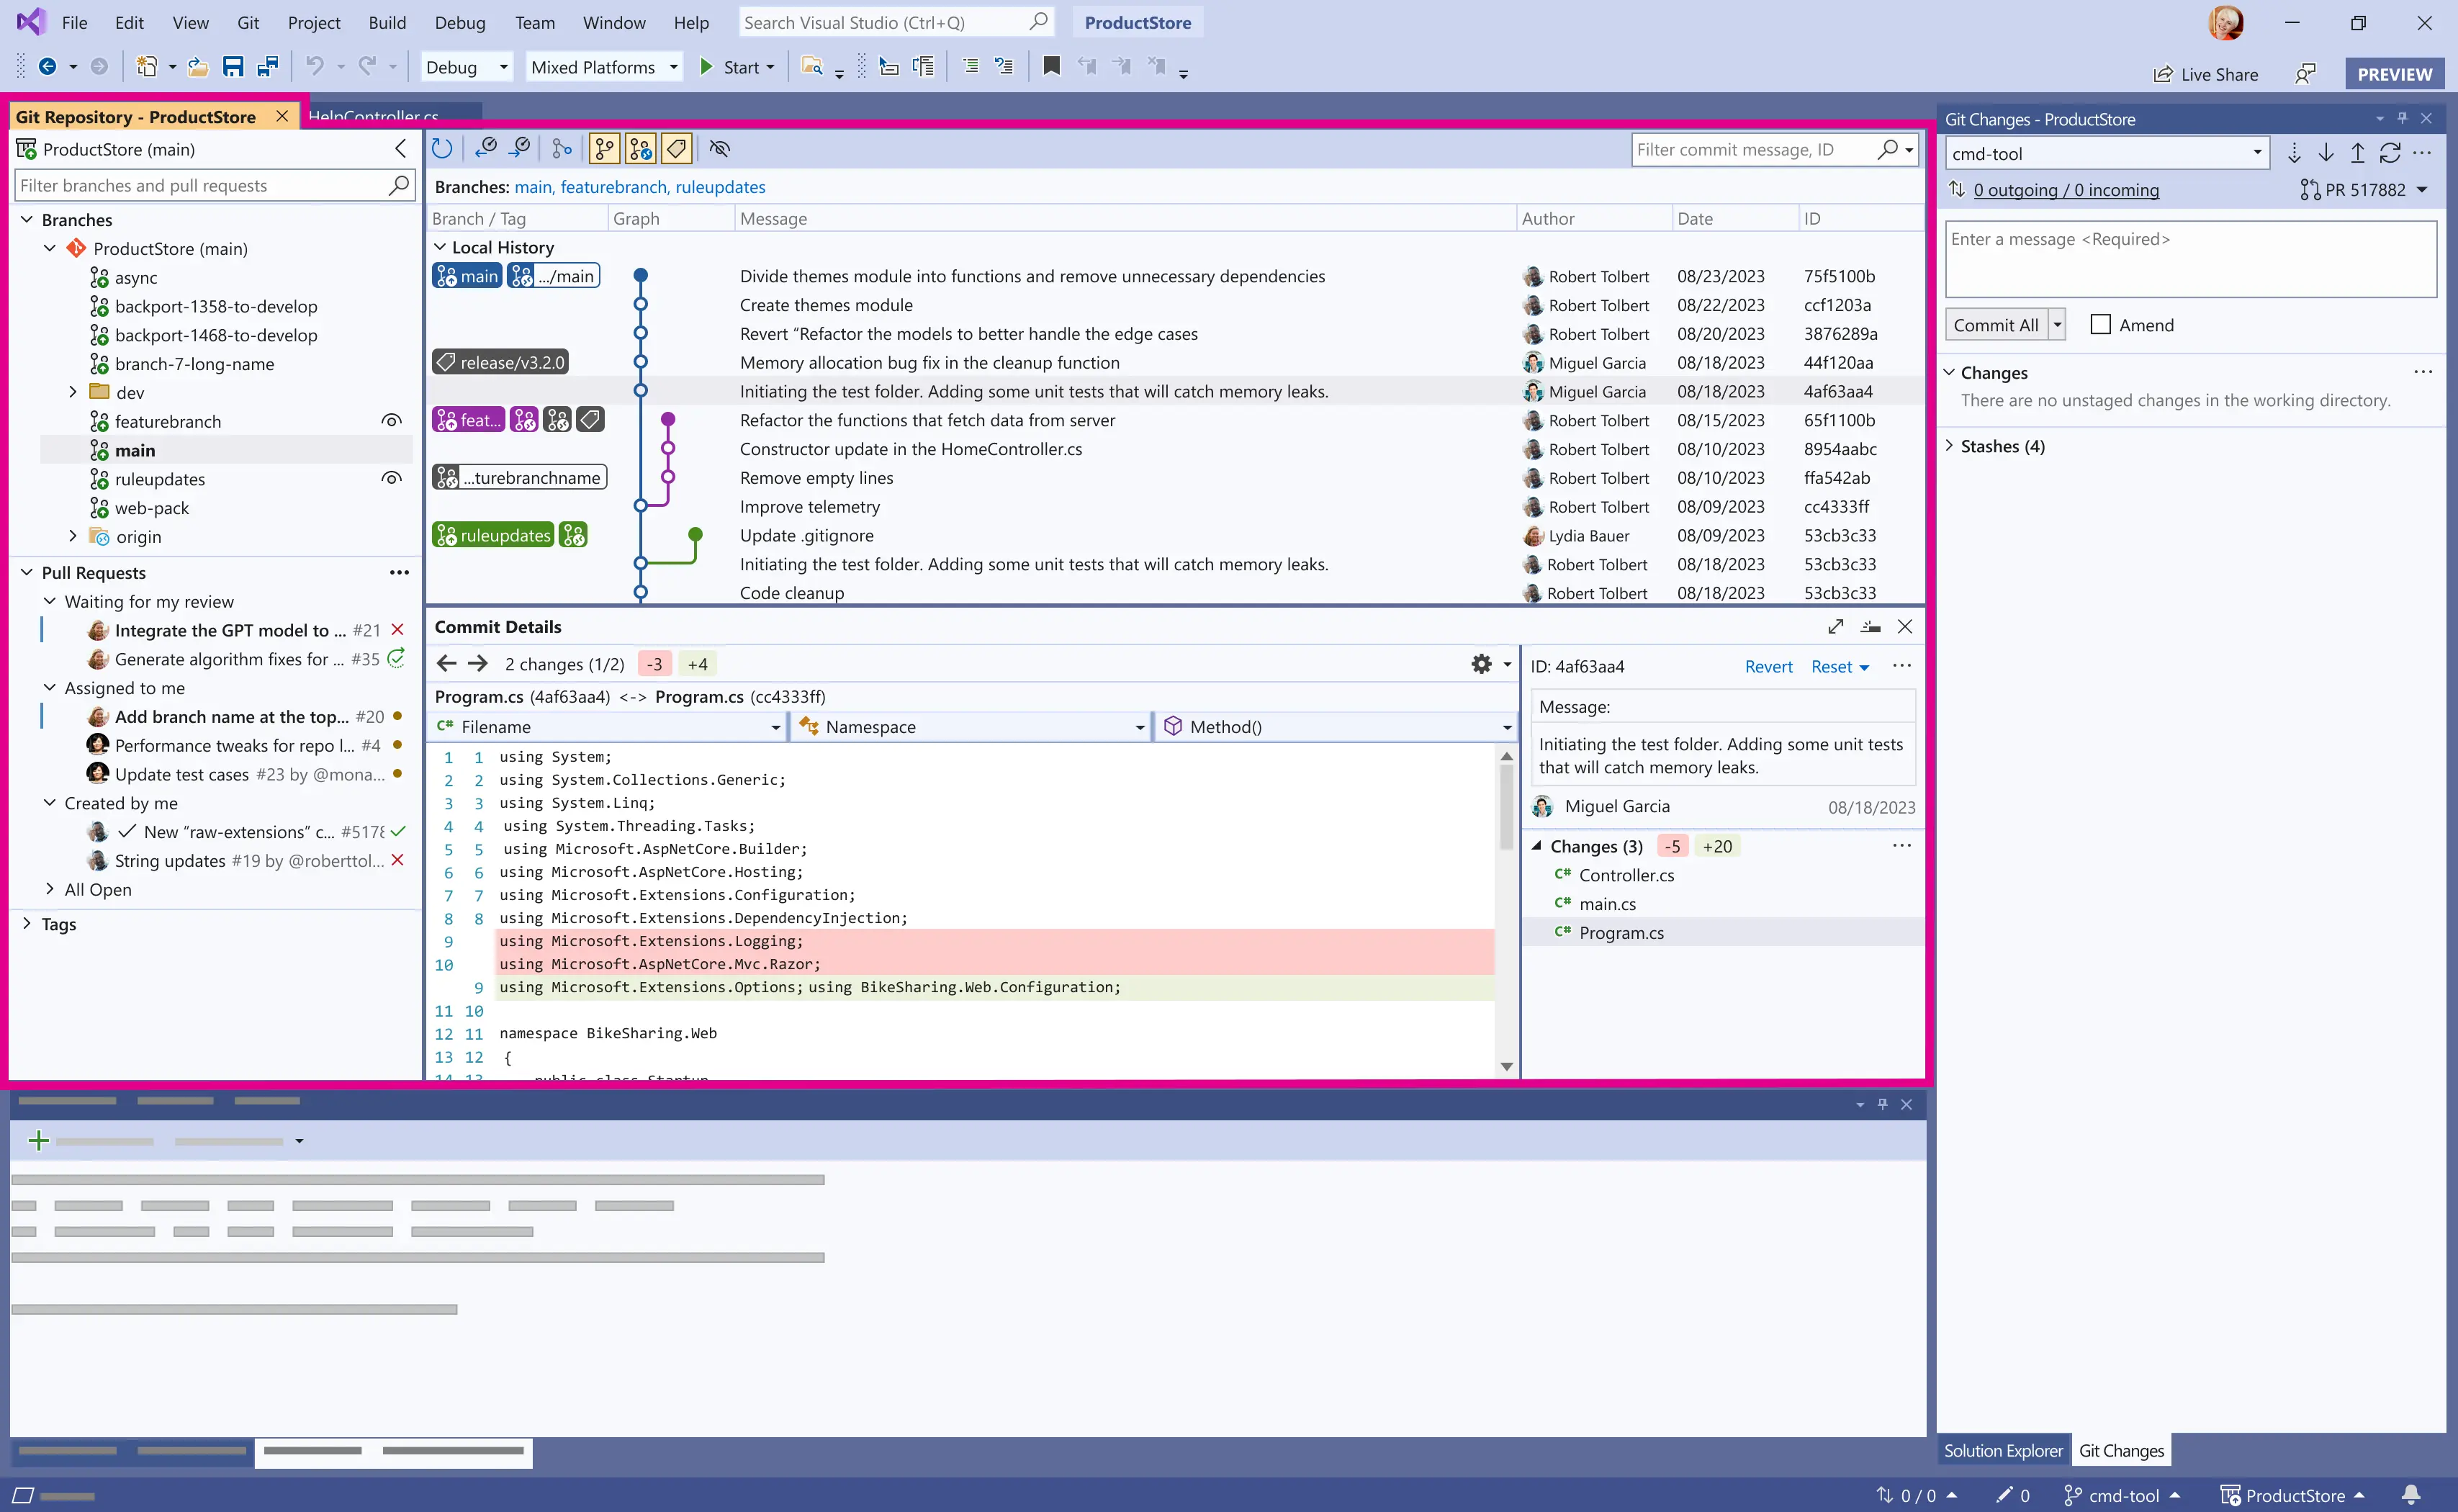This screenshot has height=1512, width=2458.
Task: Click the pull arrow in Git Changes panel
Action: tap(2327, 152)
